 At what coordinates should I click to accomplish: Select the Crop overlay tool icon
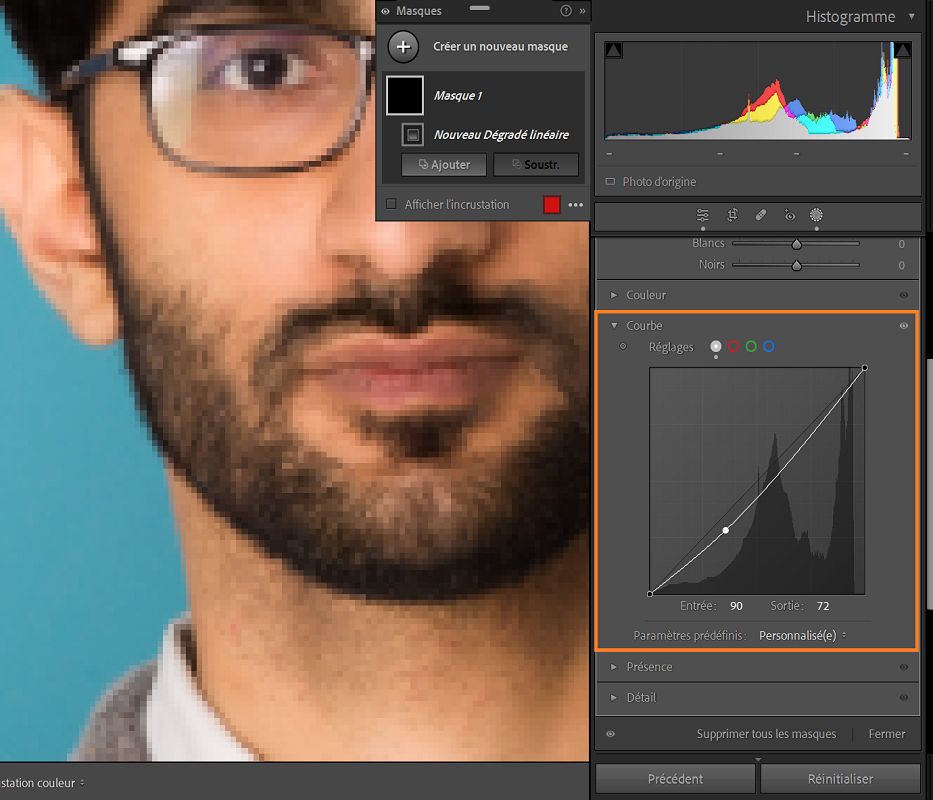pyautogui.click(x=732, y=215)
